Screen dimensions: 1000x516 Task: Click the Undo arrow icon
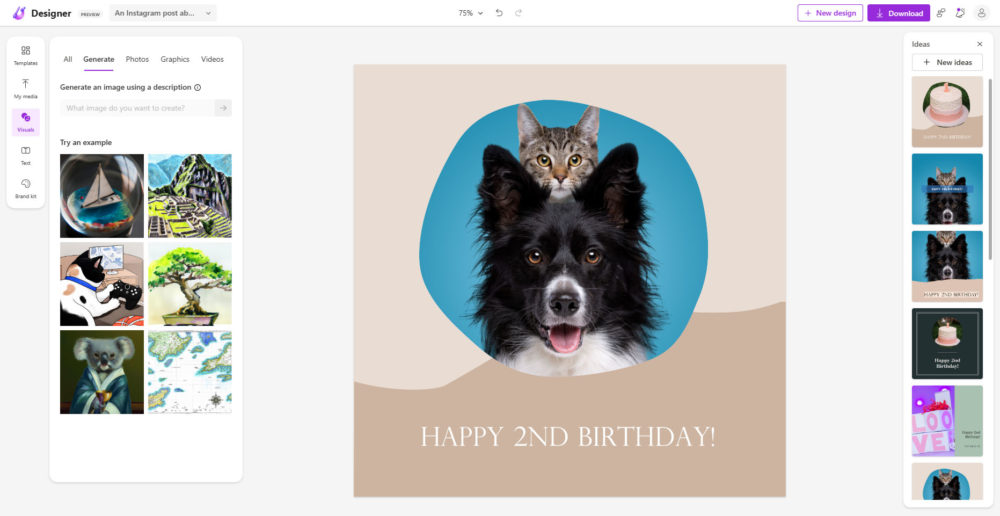(499, 13)
